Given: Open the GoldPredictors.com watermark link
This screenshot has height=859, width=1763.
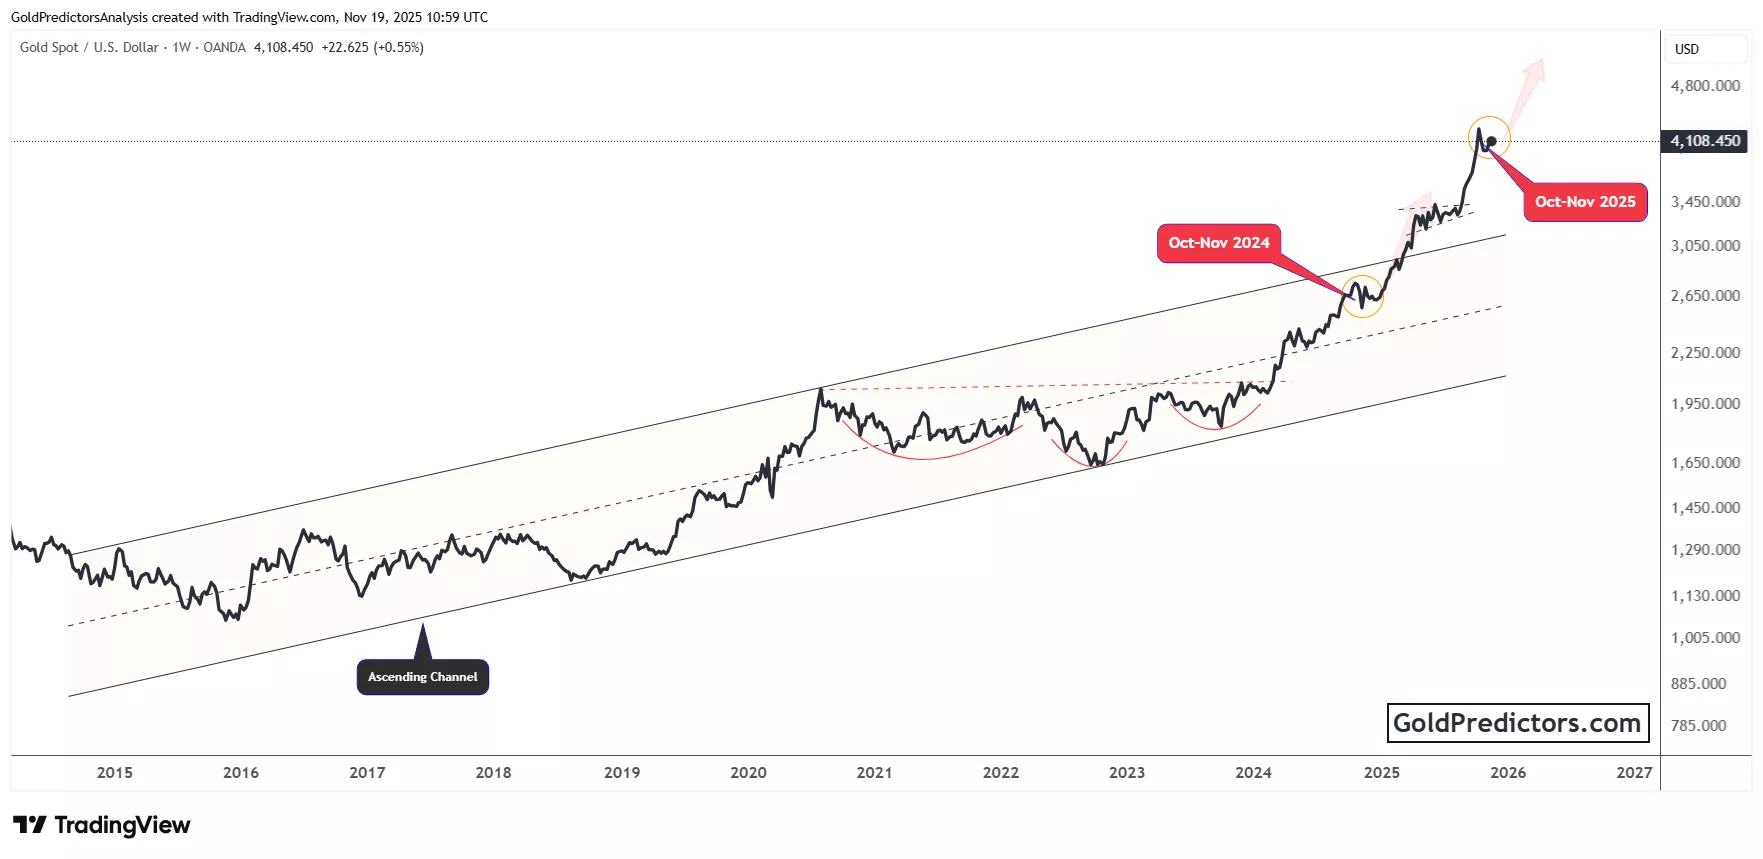Looking at the screenshot, I should (1516, 723).
